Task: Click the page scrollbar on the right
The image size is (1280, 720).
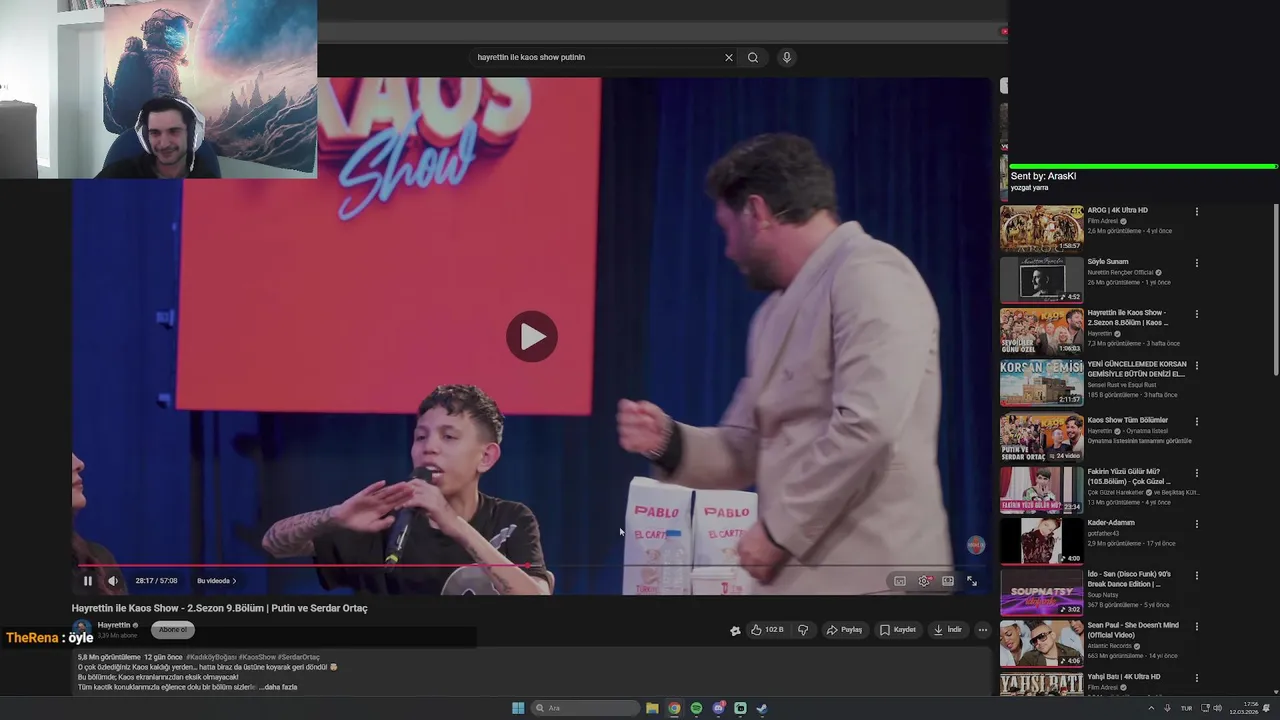Action: click(1275, 290)
